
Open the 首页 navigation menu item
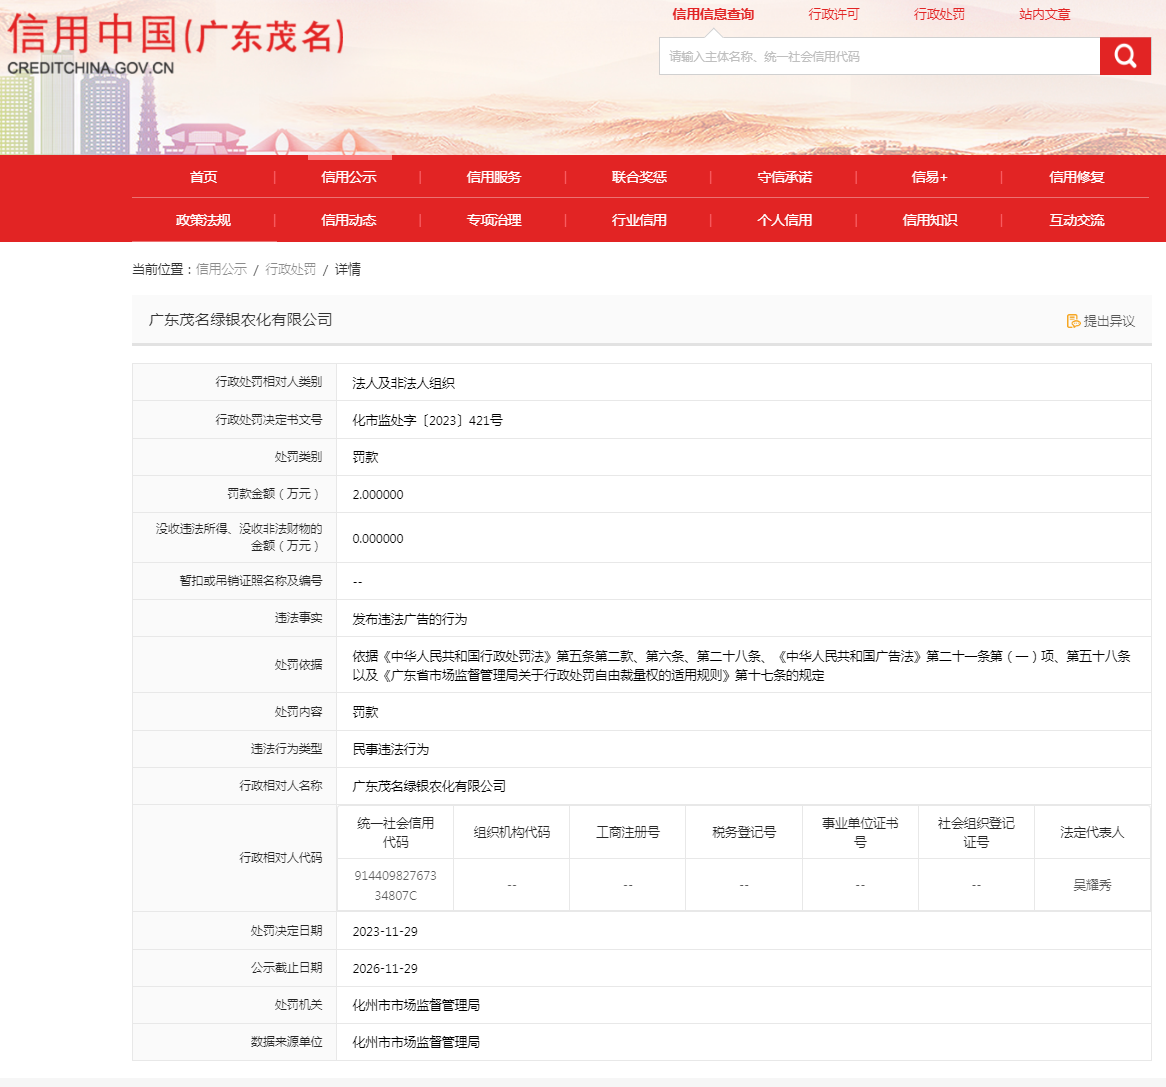click(203, 177)
